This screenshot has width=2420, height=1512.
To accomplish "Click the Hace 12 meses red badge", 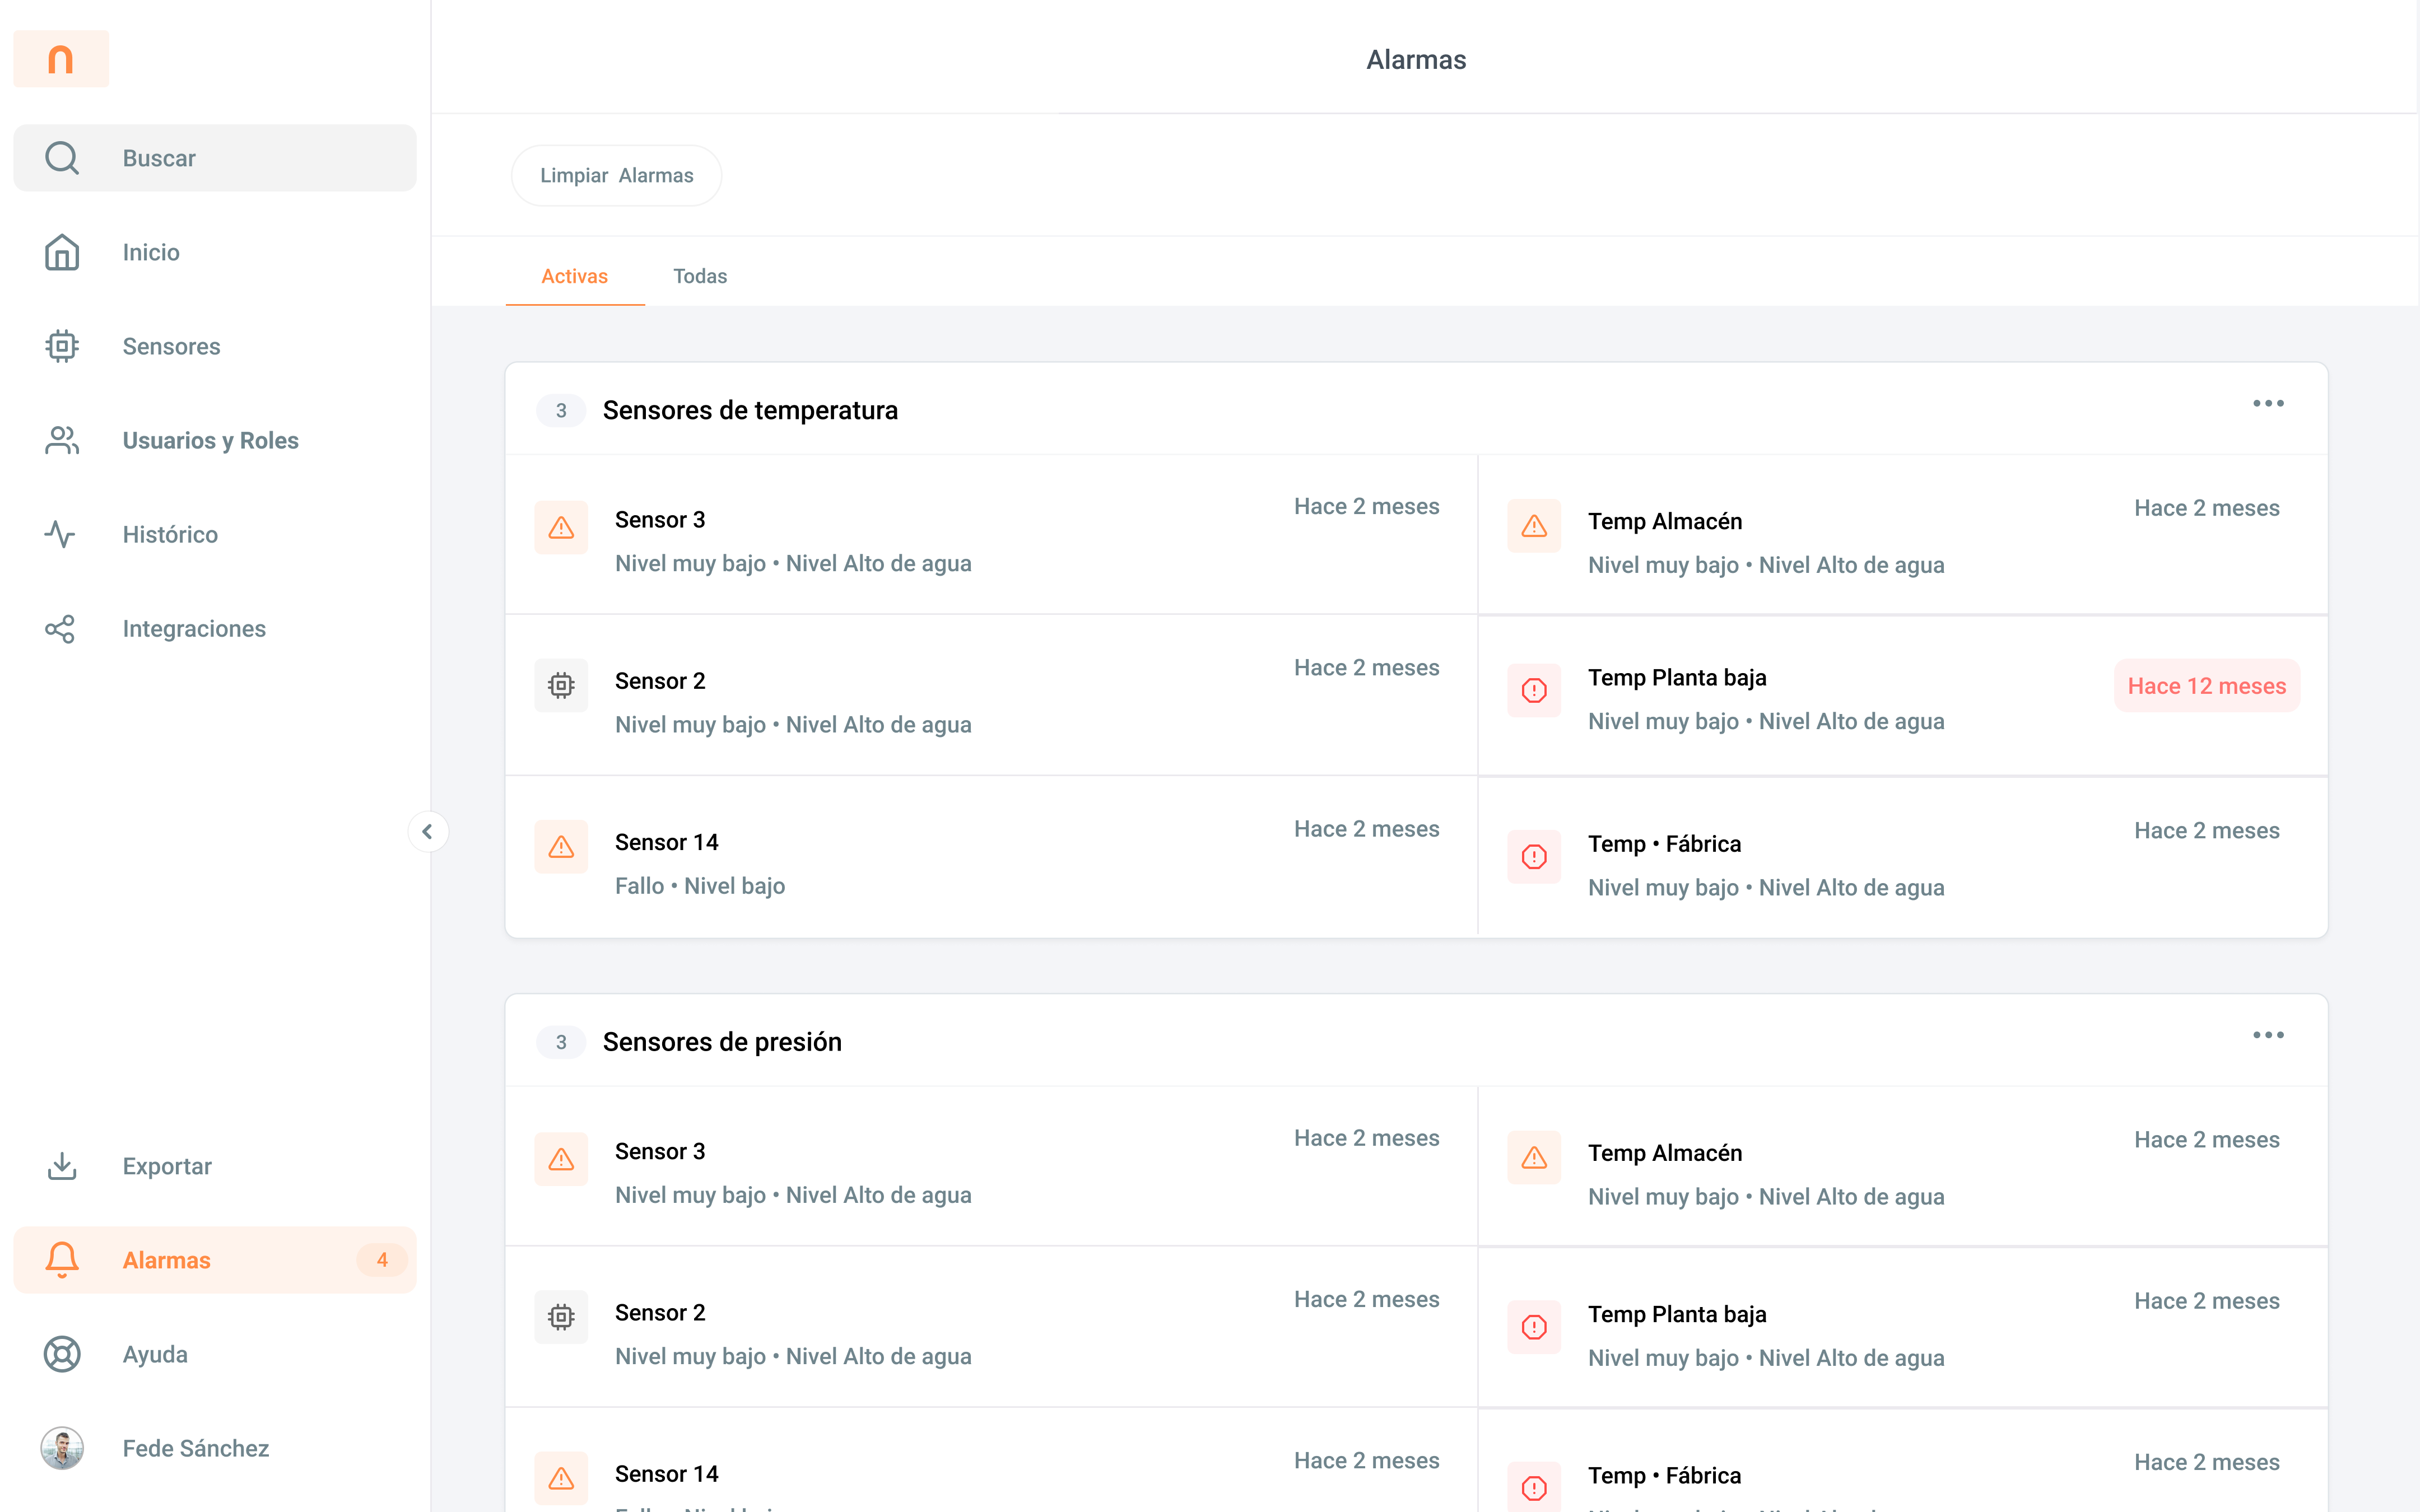I will click(x=2206, y=686).
